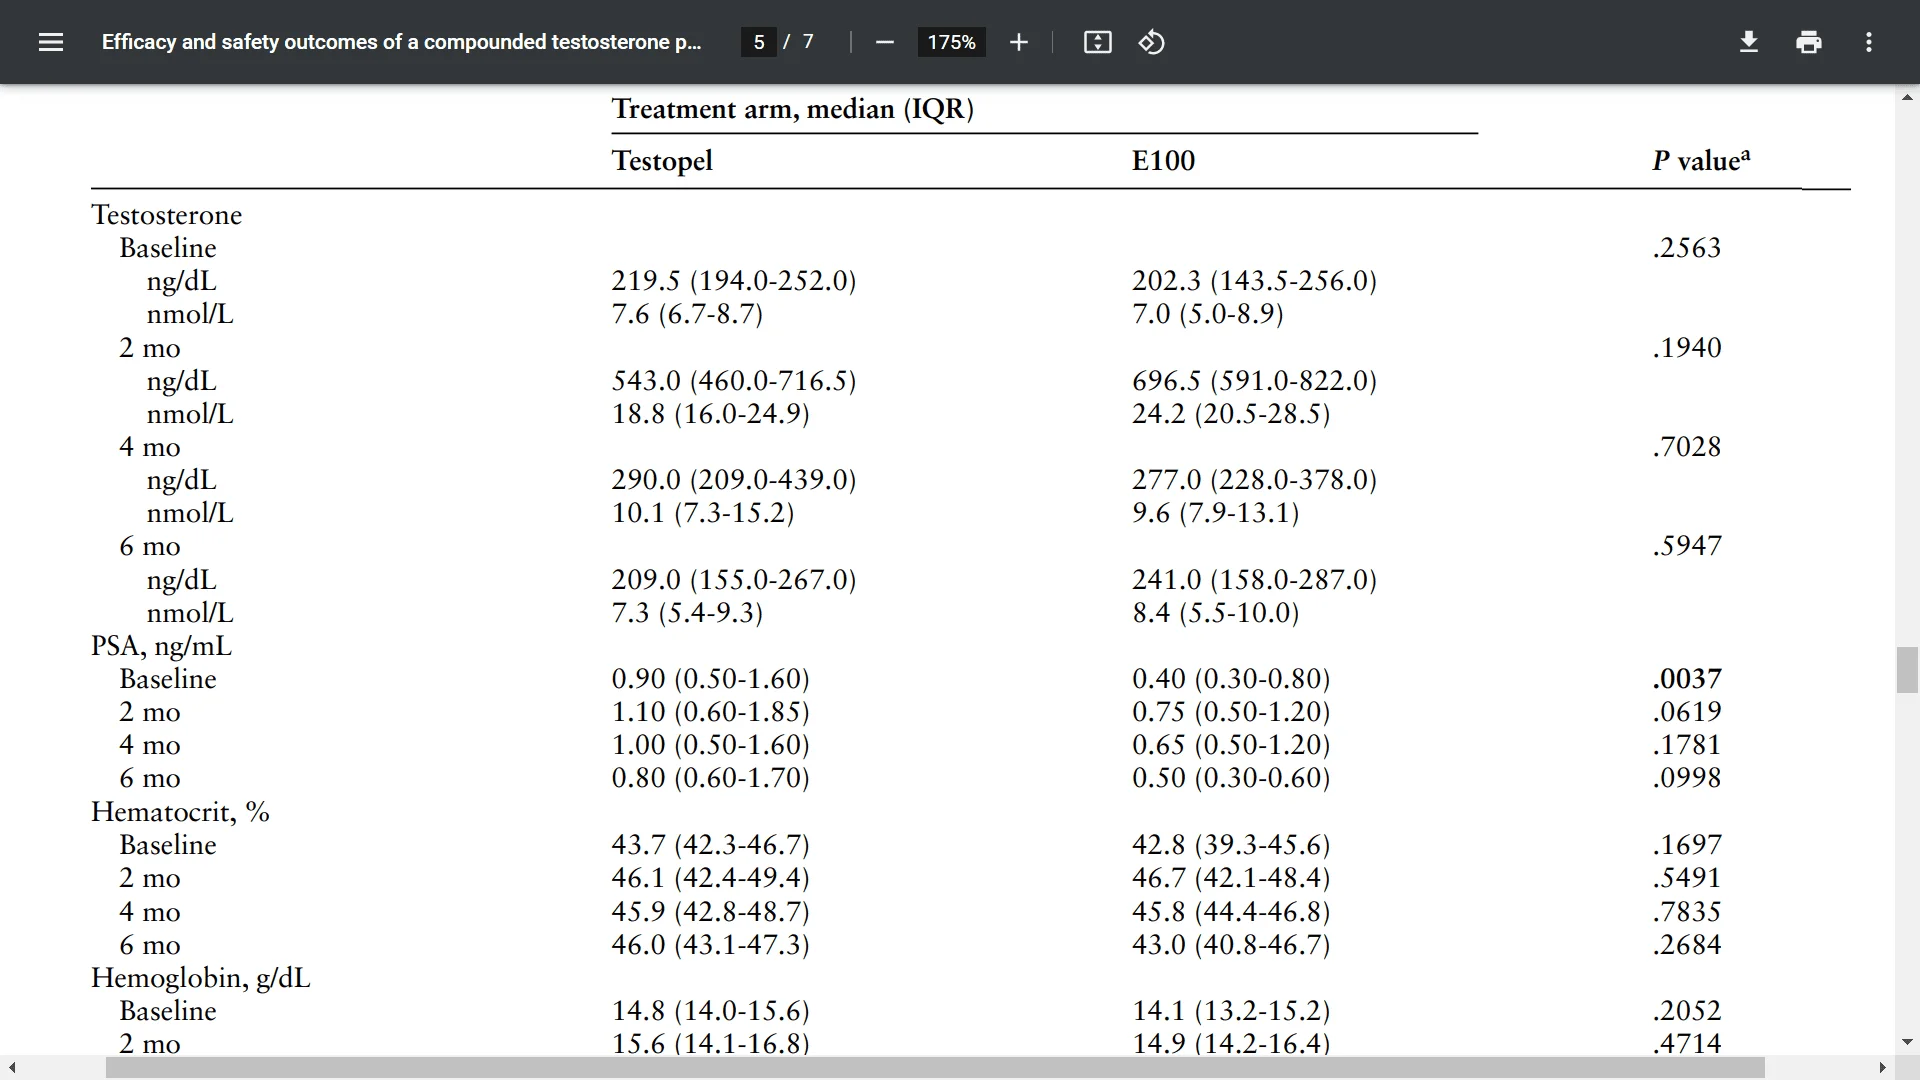The width and height of the screenshot is (1920, 1080).
Task: Click the download button in toolbar
Action: [x=1748, y=42]
